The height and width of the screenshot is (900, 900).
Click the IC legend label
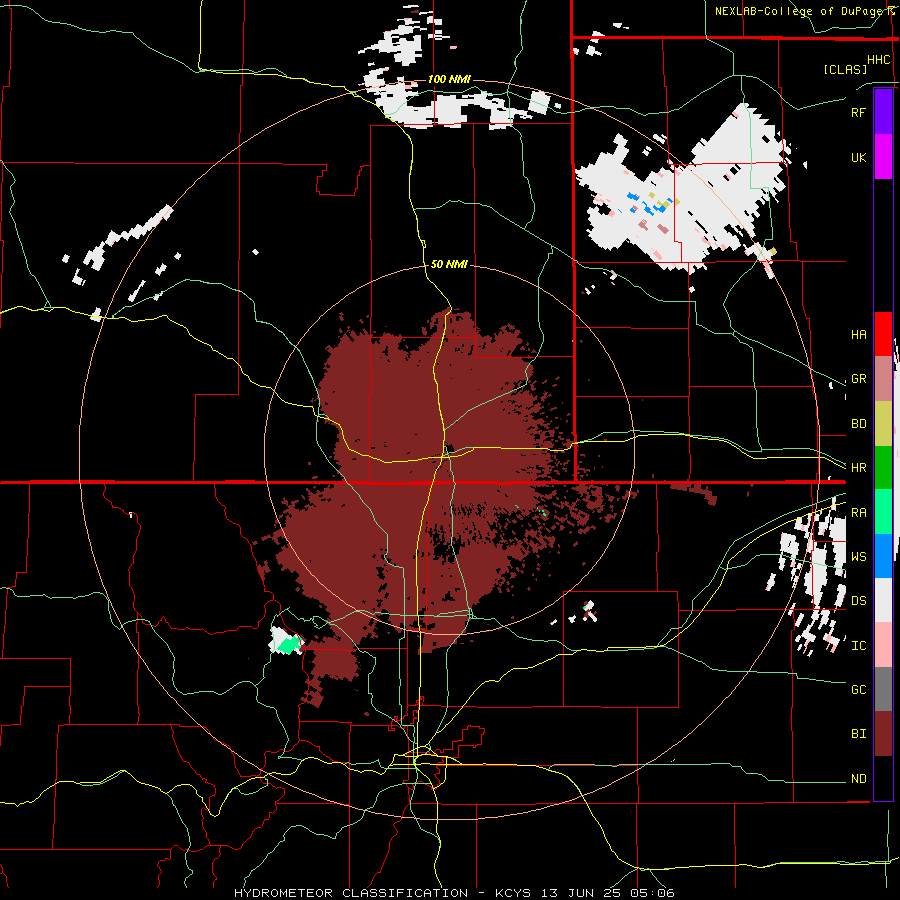[858, 646]
